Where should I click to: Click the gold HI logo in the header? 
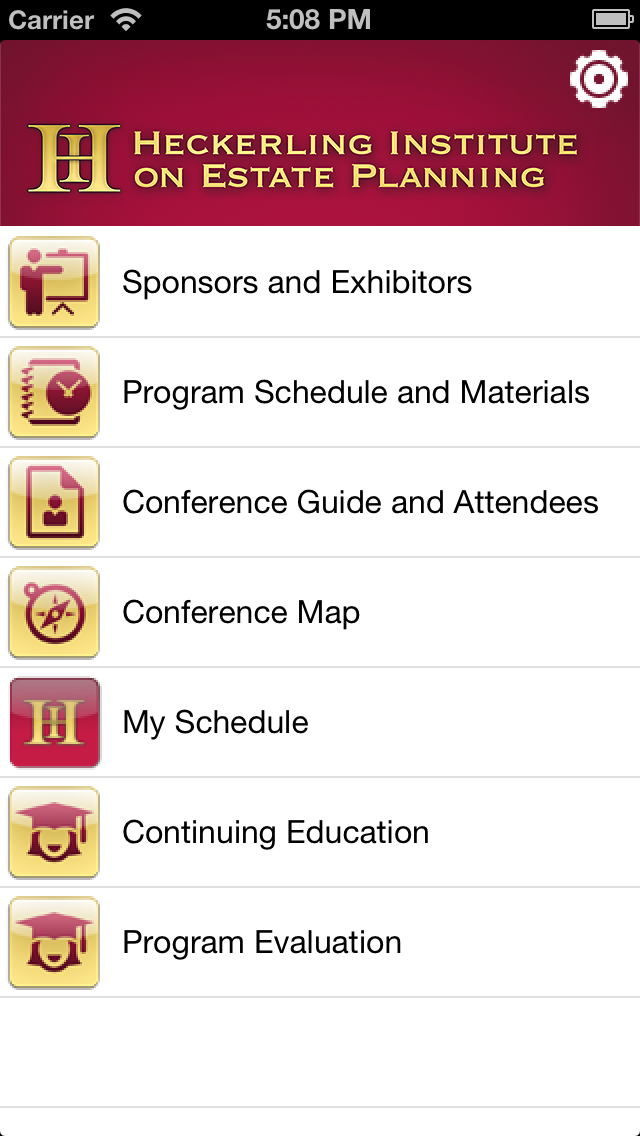[74, 159]
